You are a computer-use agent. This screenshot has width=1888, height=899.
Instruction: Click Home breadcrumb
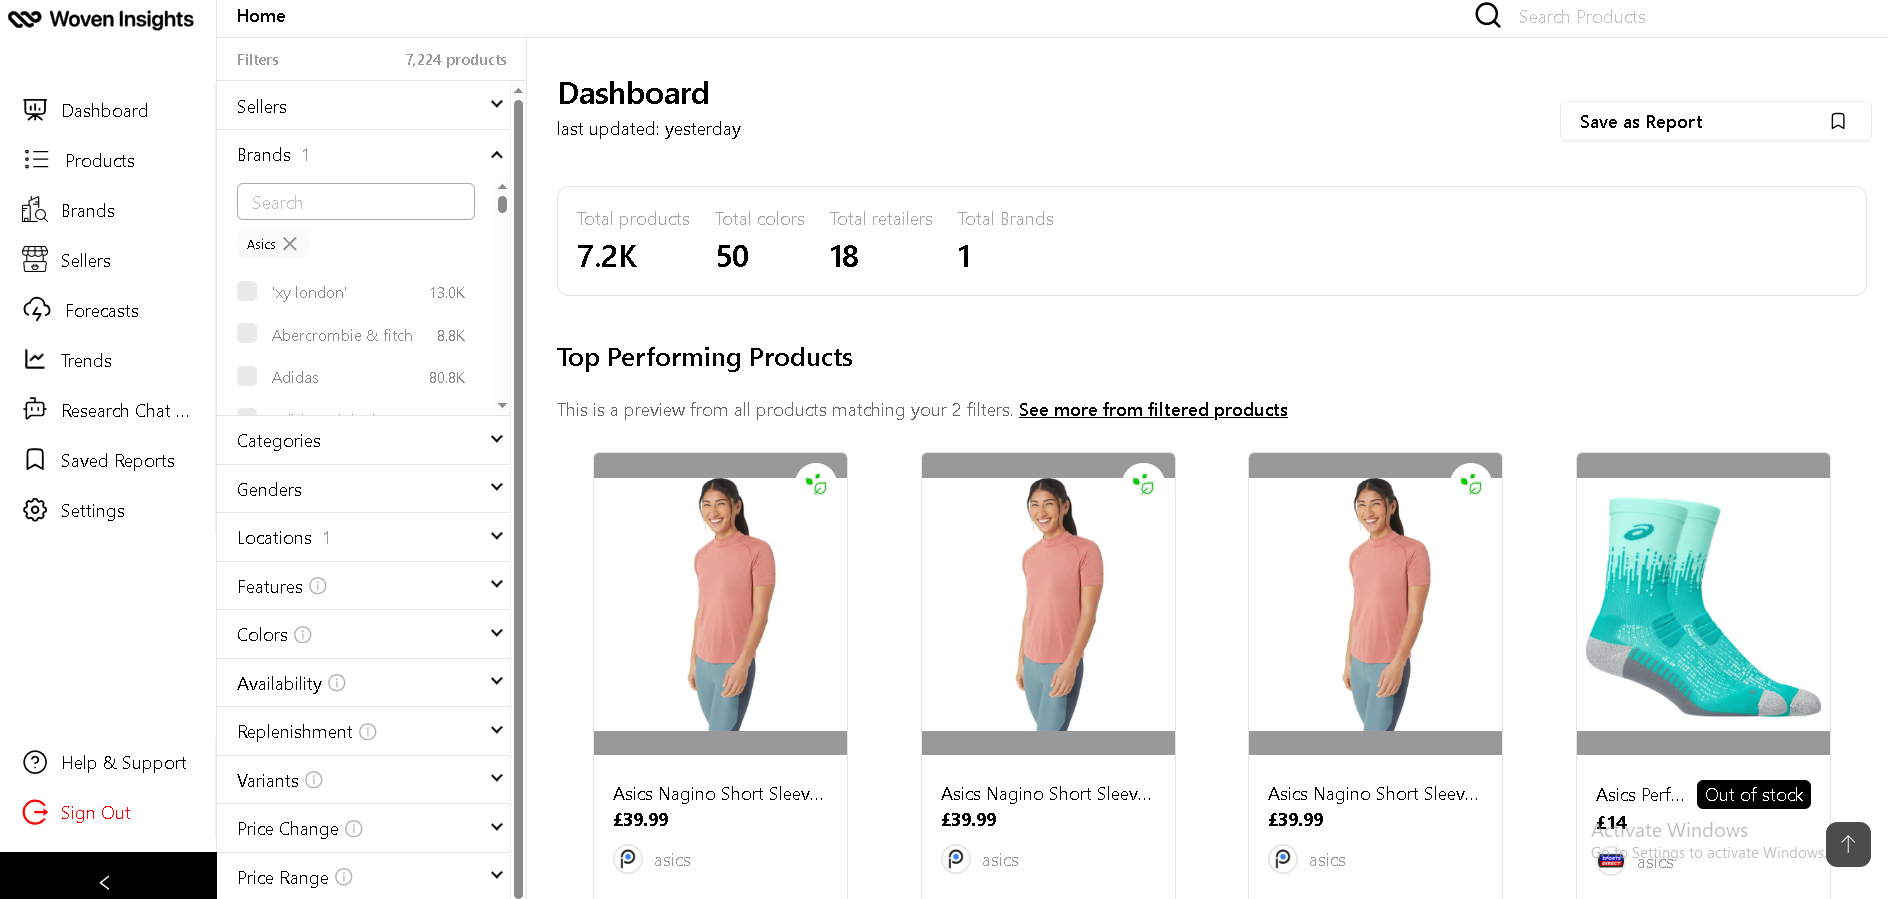(x=261, y=16)
